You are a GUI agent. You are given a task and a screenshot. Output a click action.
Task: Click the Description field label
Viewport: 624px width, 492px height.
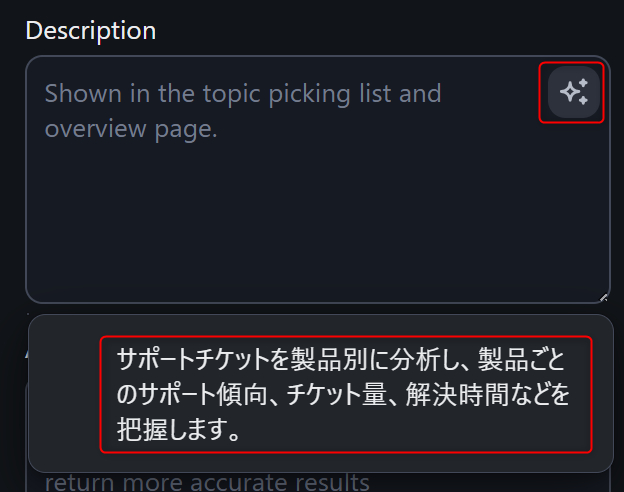tap(91, 30)
